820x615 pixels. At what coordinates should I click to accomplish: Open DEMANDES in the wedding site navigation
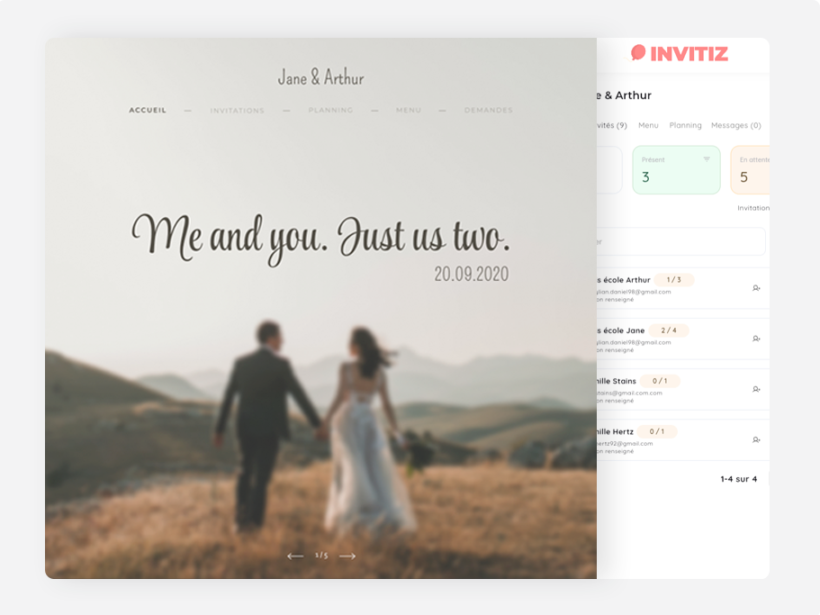488,110
